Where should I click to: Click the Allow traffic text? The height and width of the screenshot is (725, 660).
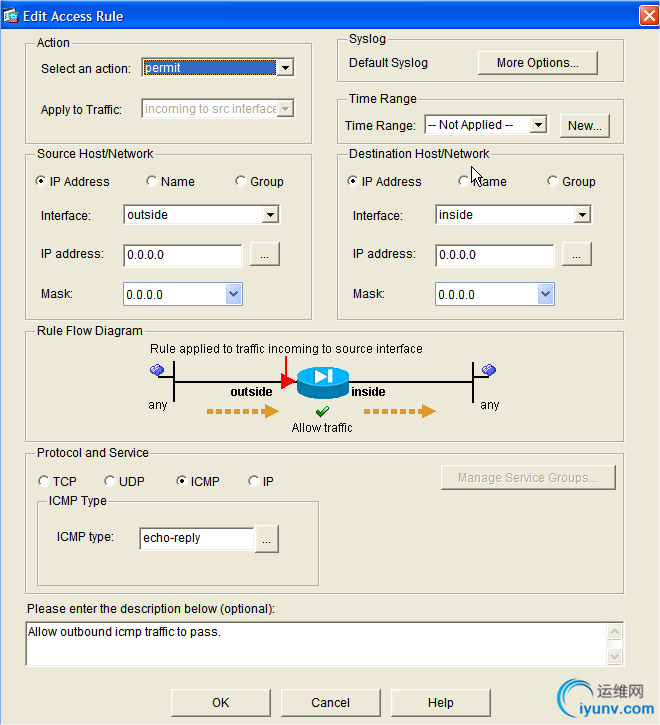click(x=322, y=428)
